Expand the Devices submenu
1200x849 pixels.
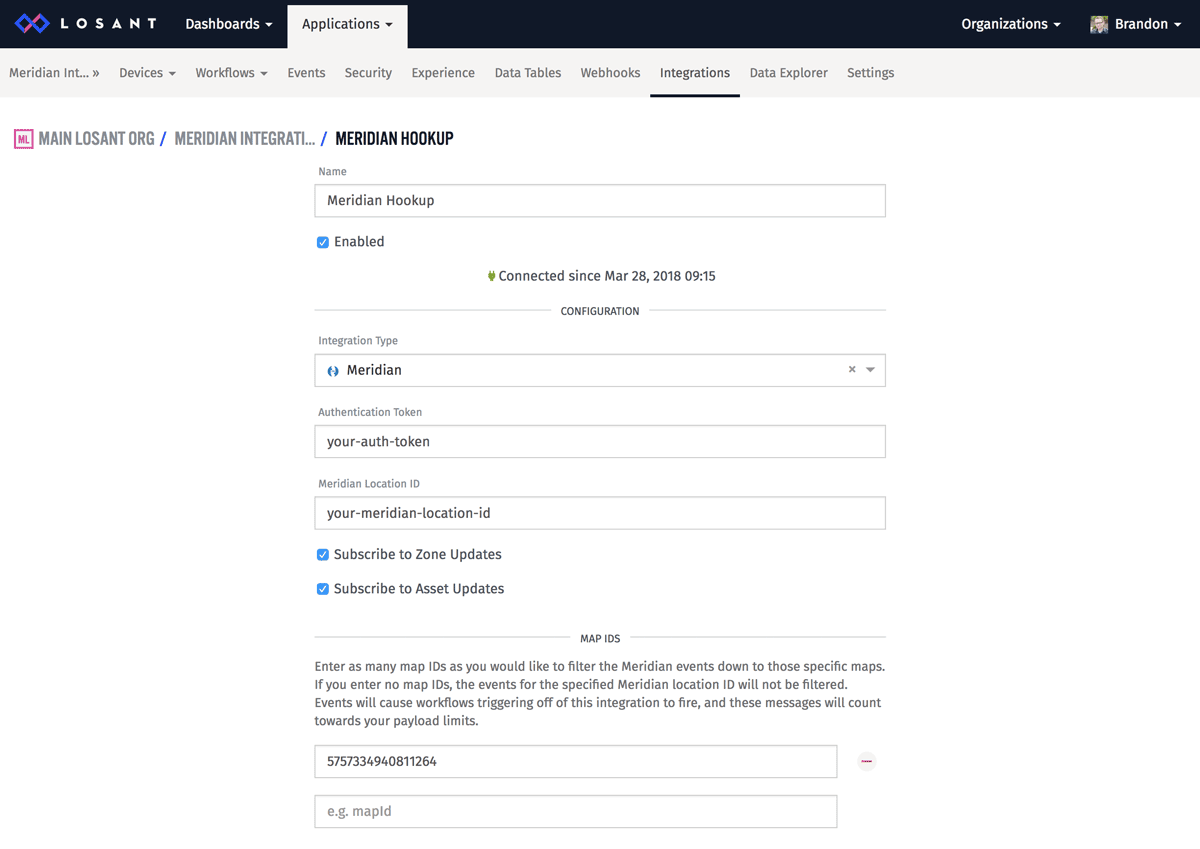[x=147, y=73]
